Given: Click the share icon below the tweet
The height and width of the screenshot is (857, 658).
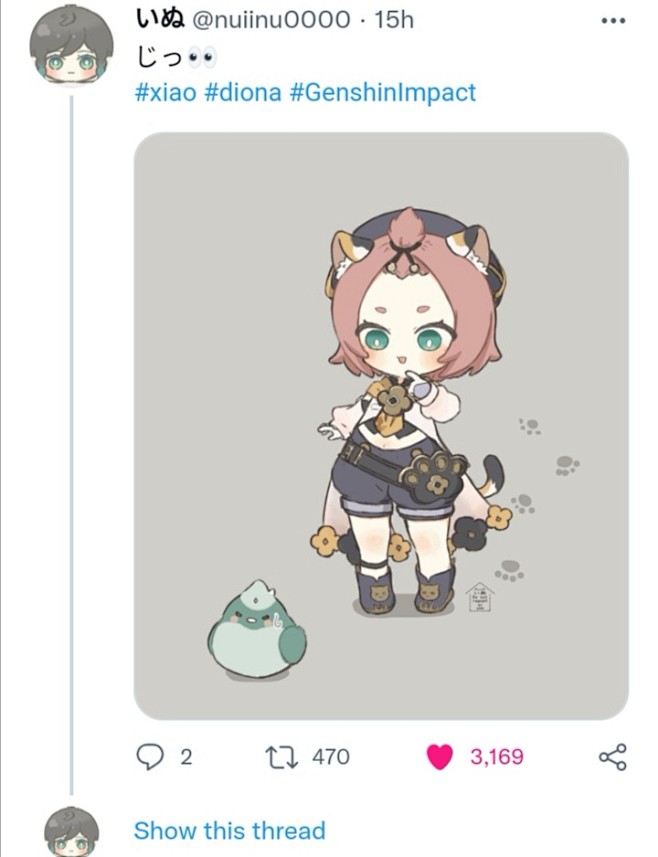Looking at the screenshot, I should [613, 757].
